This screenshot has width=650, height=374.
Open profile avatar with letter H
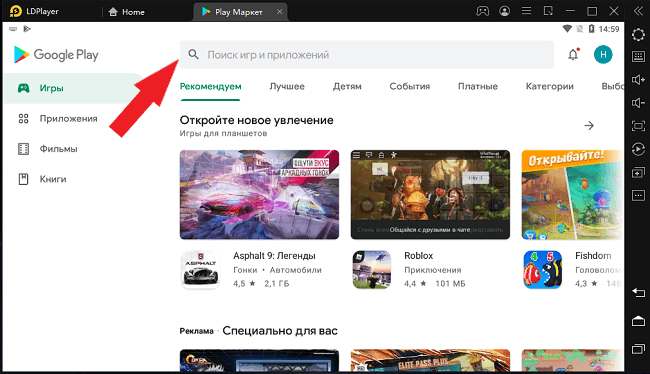(603, 54)
